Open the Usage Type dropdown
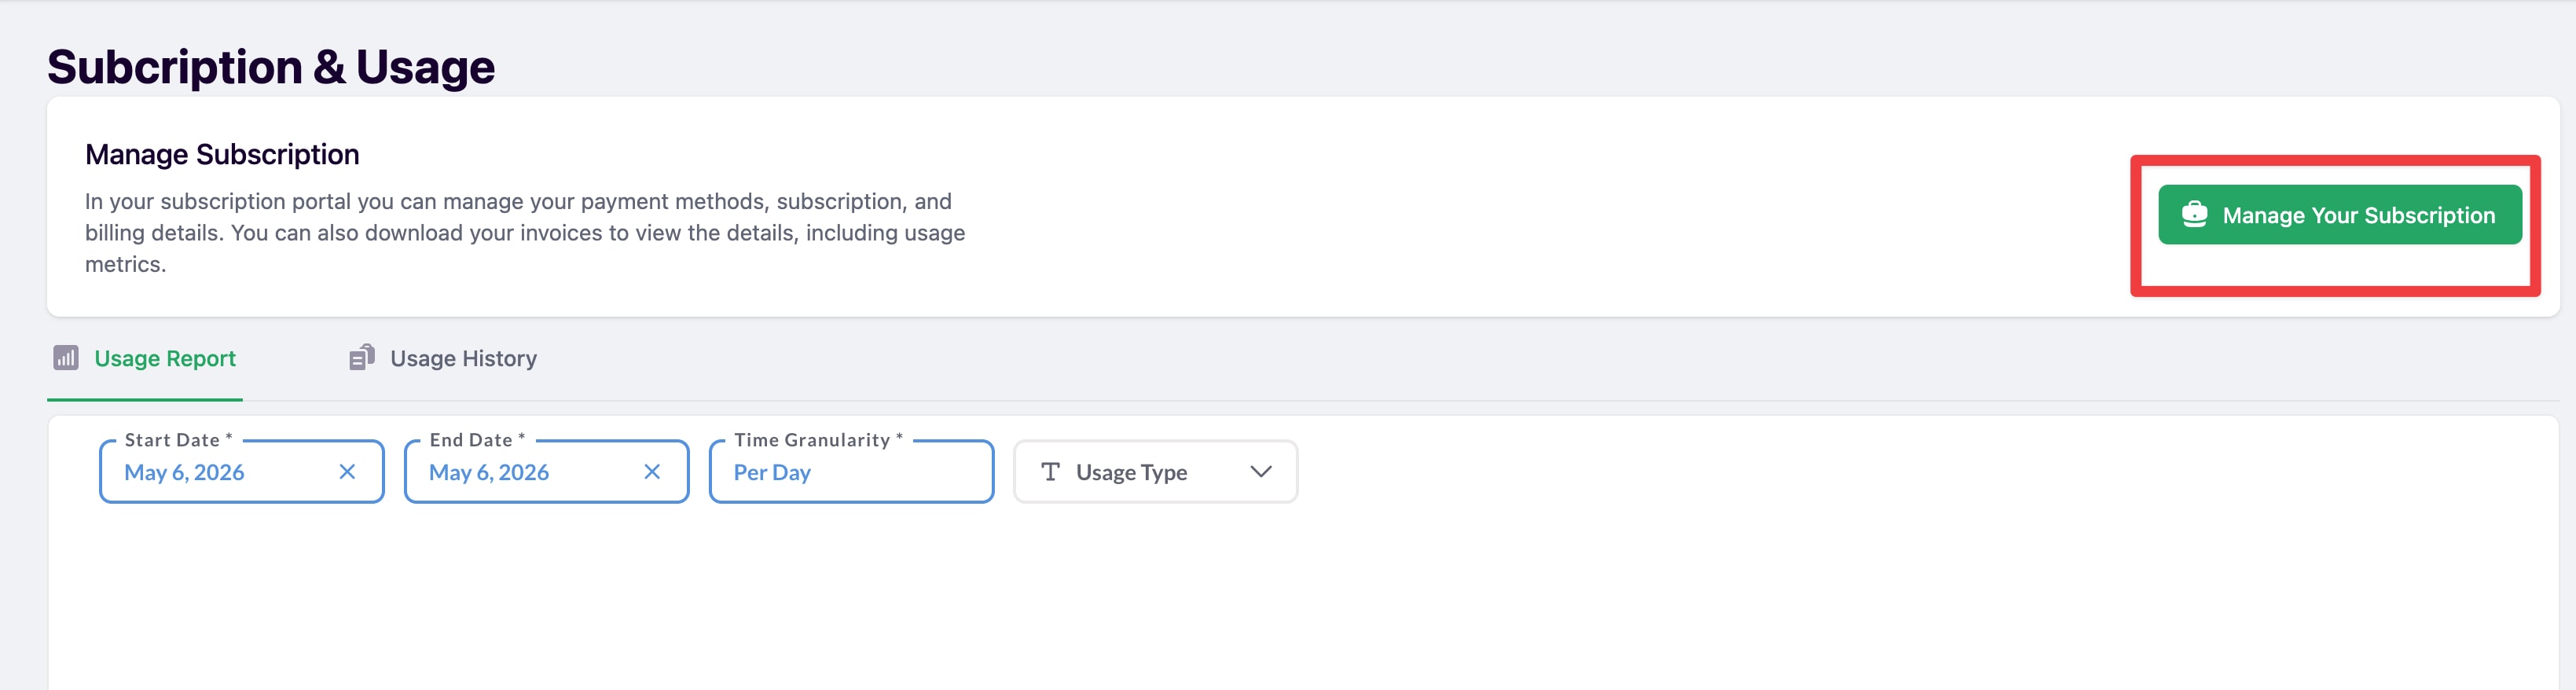The width and height of the screenshot is (2576, 690). (1155, 472)
